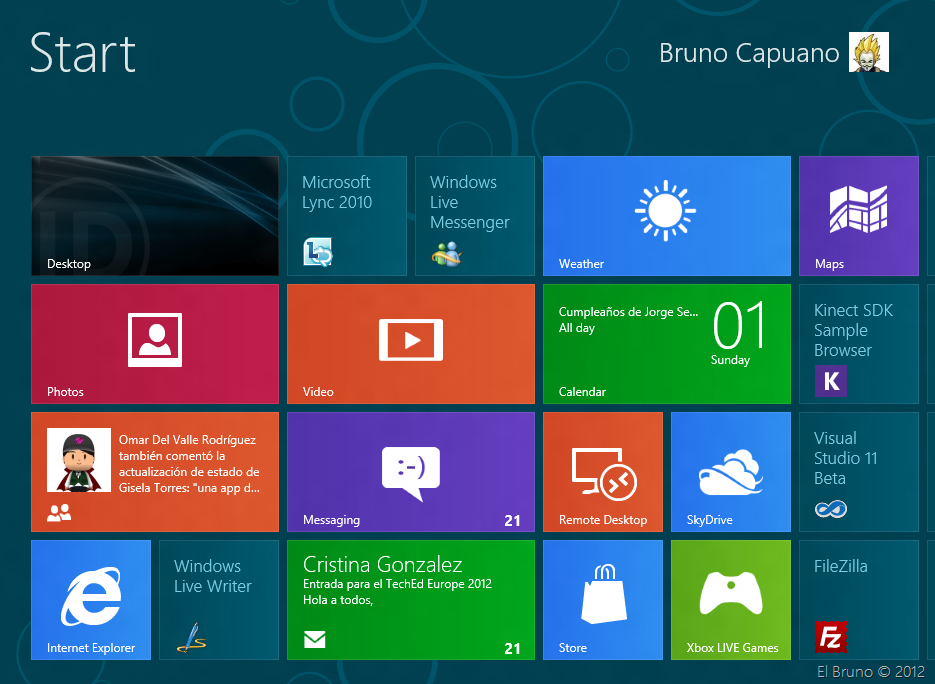Open the Desktop tile
This screenshot has width=935, height=684.
click(x=155, y=216)
